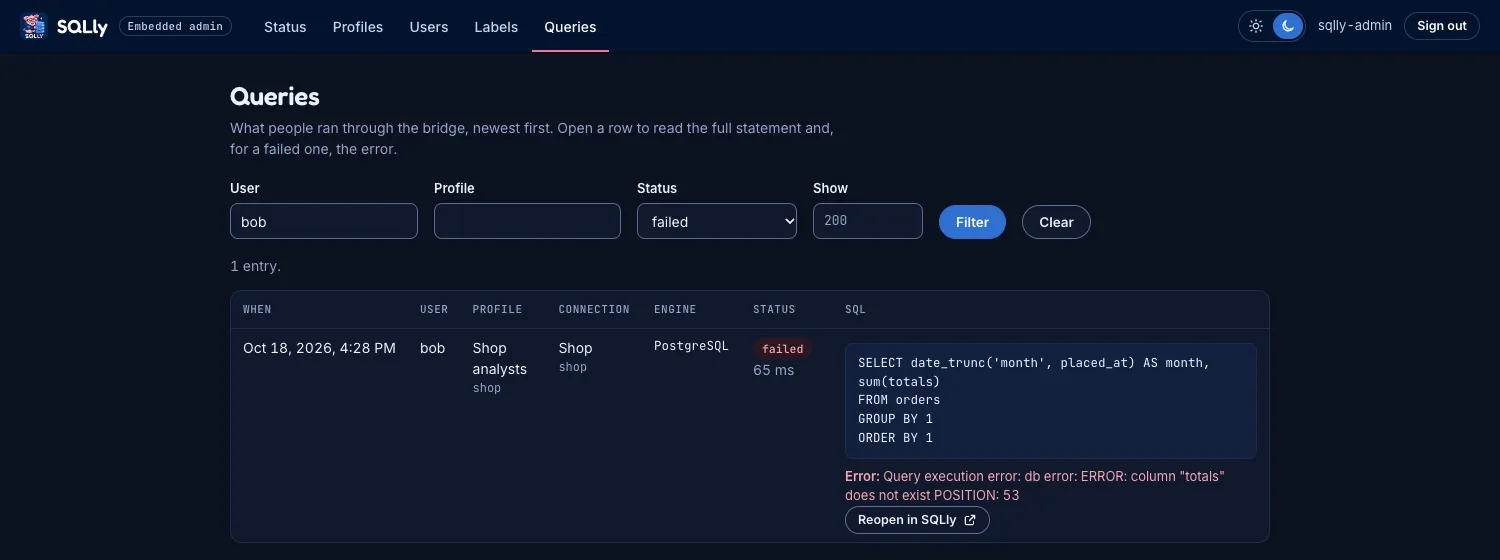Select the Queries tab
This screenshot has width=1500, height=560.
(570, 27)
